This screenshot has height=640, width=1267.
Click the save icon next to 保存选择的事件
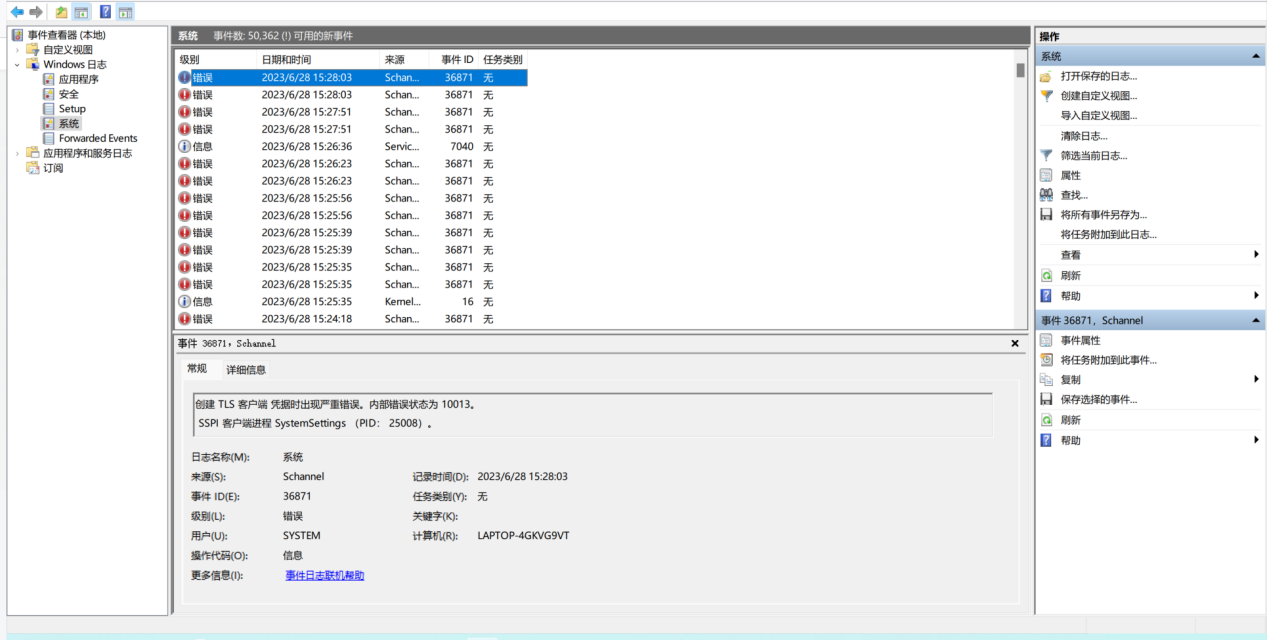point(1046,399)
